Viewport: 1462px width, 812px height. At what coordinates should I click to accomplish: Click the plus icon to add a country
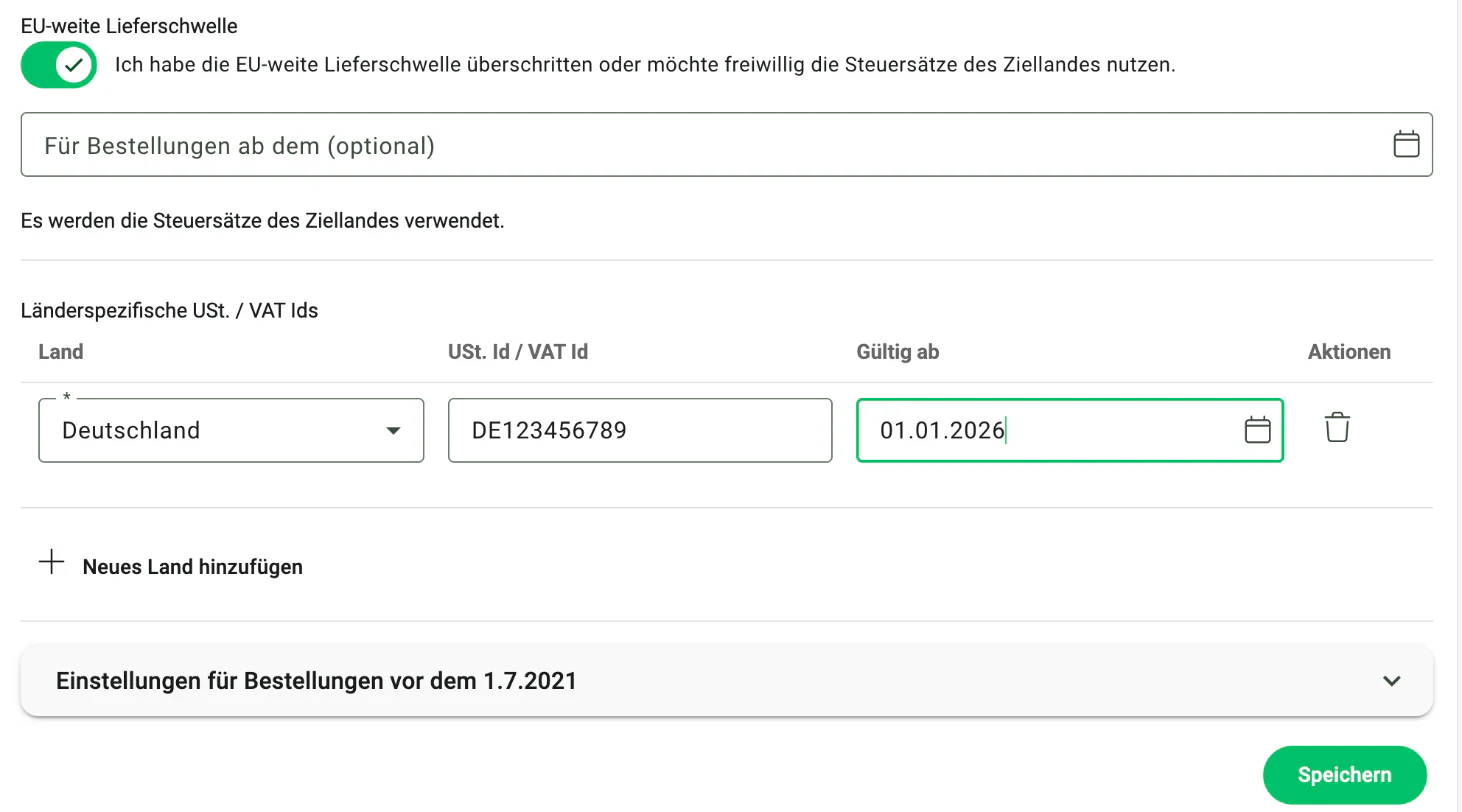point(51,562)
